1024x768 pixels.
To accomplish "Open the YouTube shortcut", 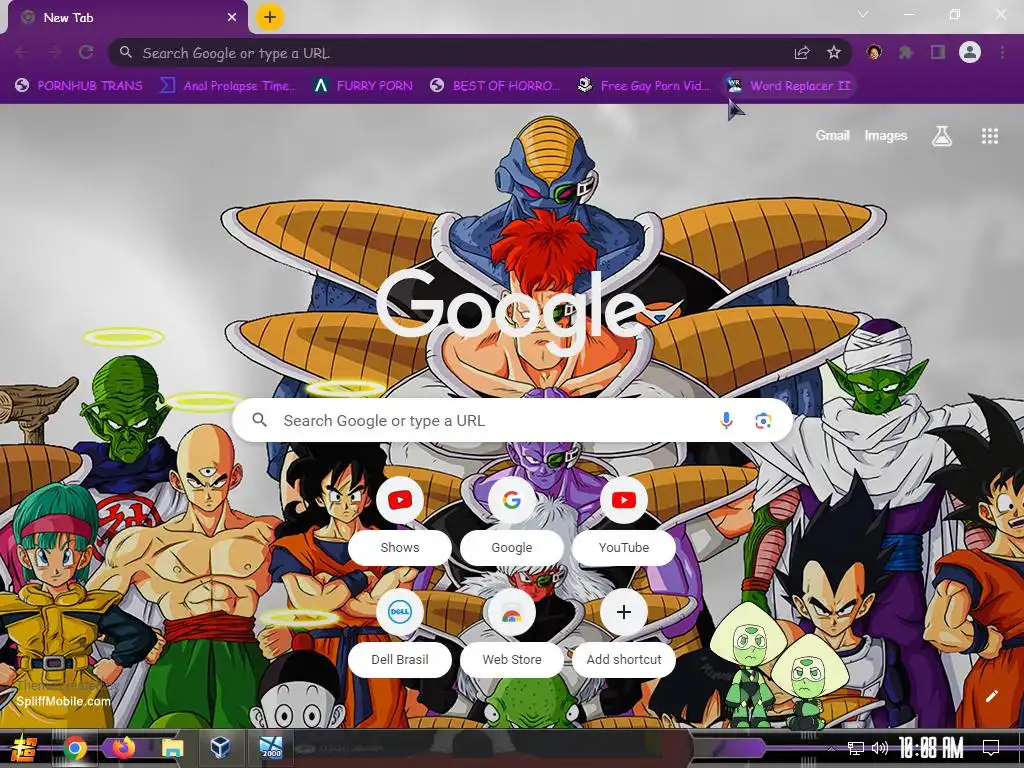I will [624, 520].
